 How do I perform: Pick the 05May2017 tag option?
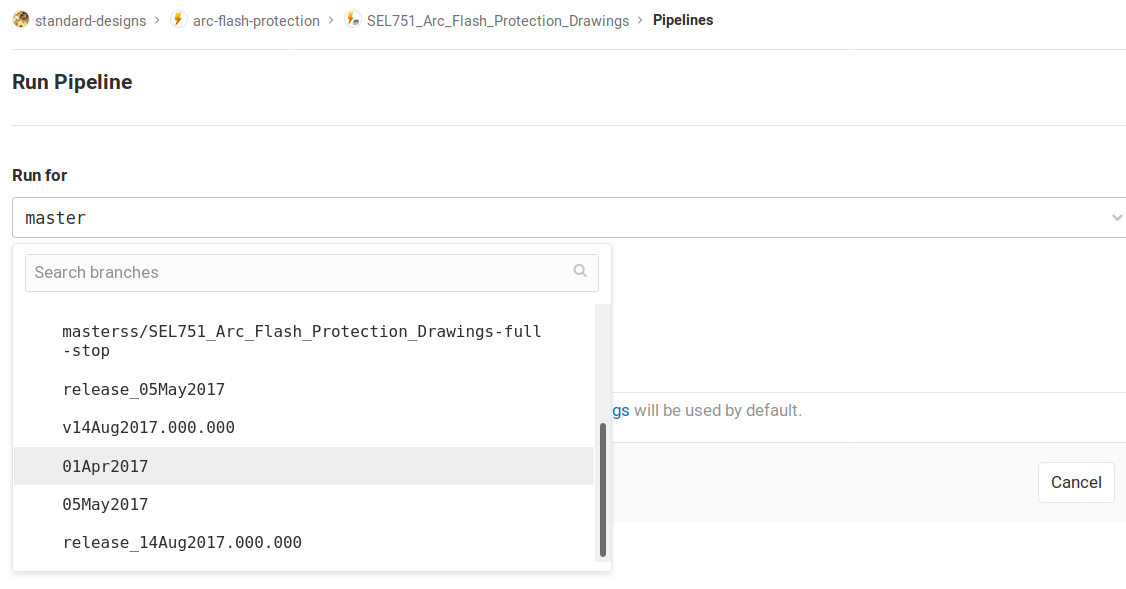(105, 504)
